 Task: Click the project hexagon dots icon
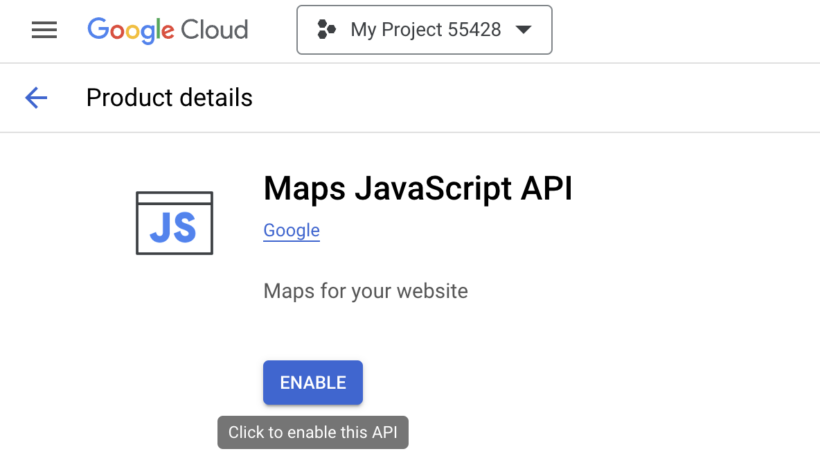(327, 30)
